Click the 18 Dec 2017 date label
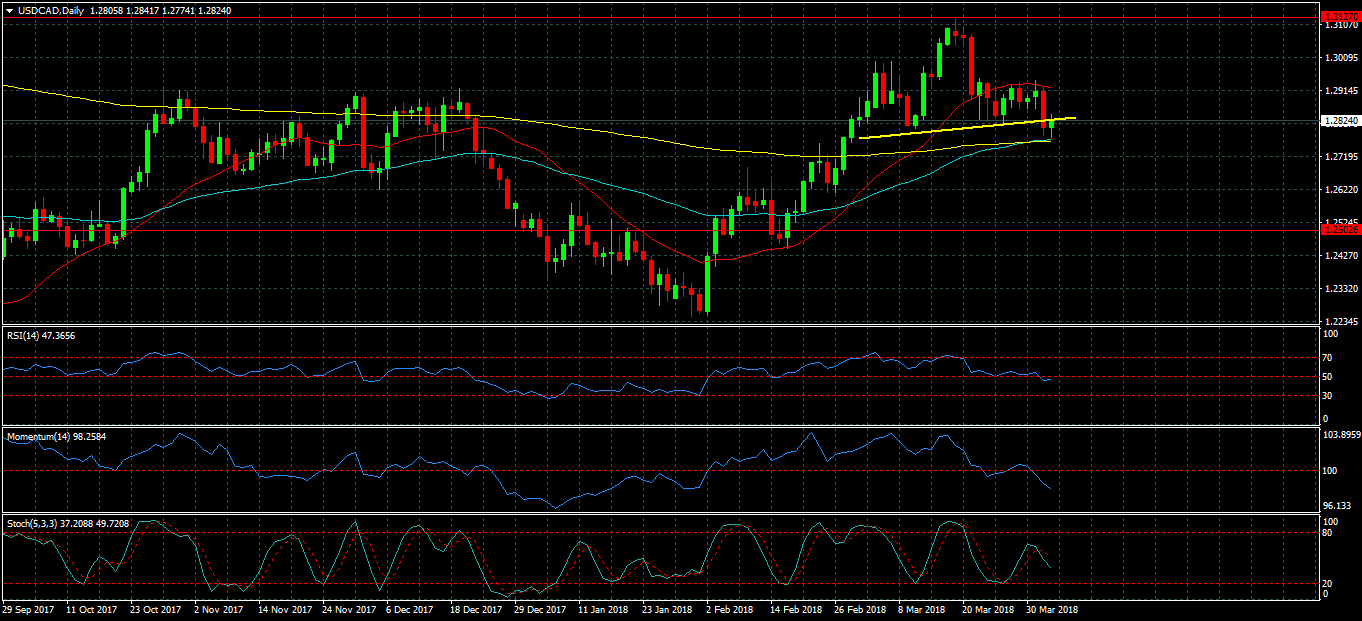1362x621 pixels. click(x=476, y=609)
